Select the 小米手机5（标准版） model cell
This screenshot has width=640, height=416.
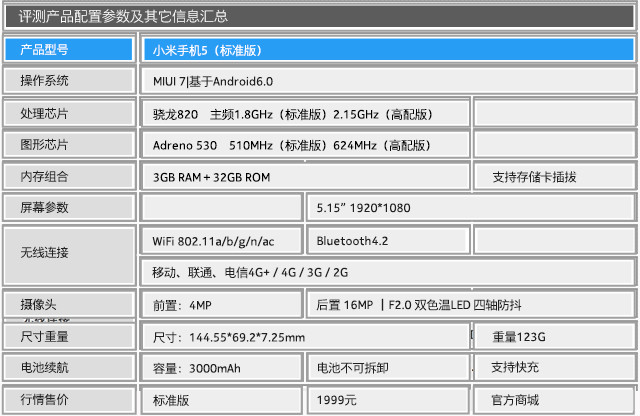click(387, 49)
